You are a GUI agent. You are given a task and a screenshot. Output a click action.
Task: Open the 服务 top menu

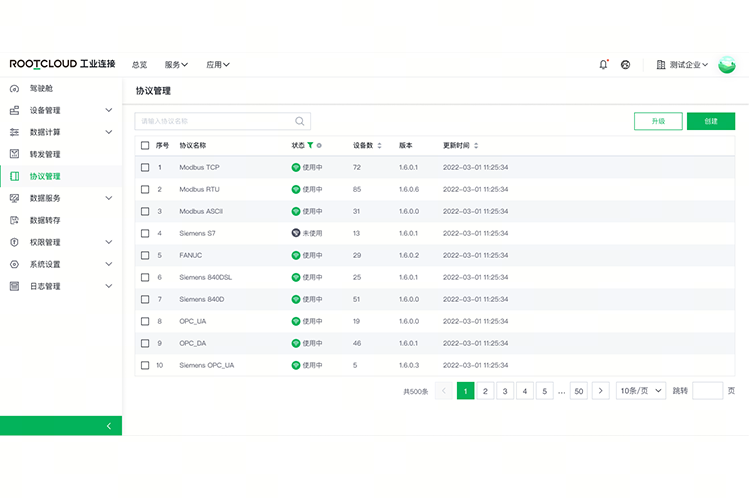pyautogui.click(x=176, y=65)
